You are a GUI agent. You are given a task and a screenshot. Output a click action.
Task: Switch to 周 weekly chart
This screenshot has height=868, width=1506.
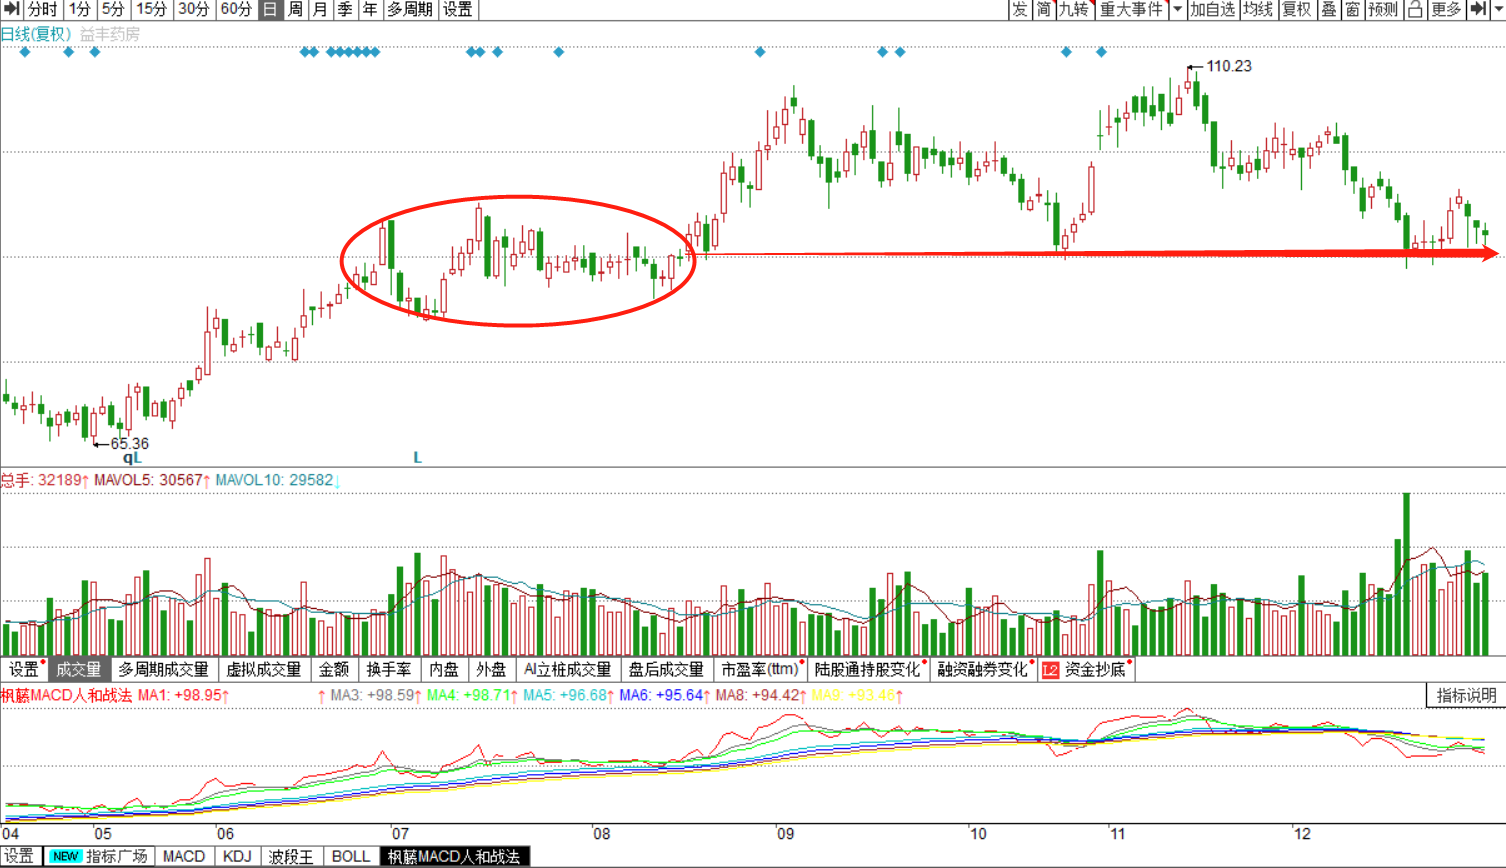click(295, 9)
